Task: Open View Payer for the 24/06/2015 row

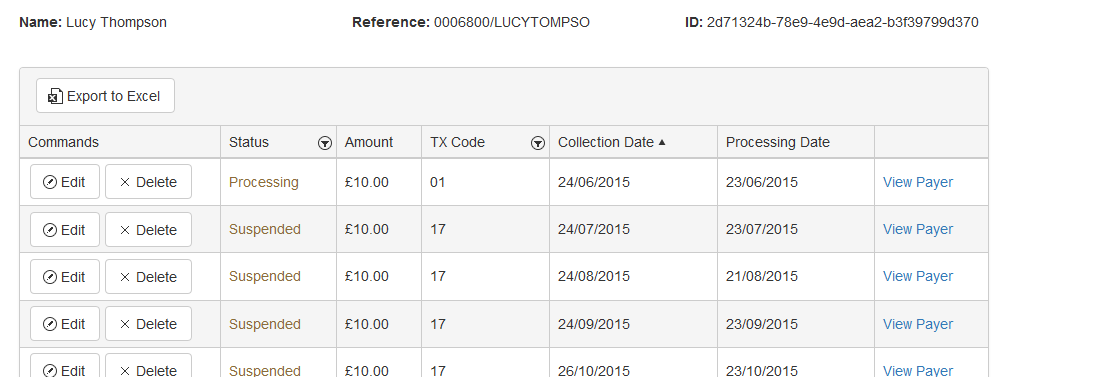Action: 917,182
